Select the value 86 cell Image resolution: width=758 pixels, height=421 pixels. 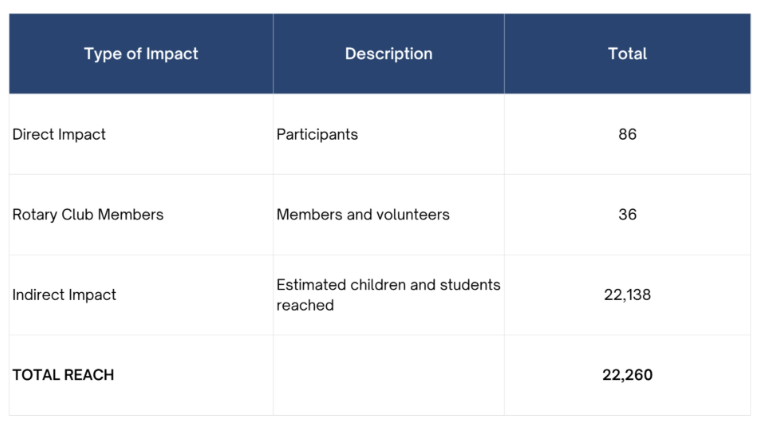pyautogui.click(x=627, y=134)
